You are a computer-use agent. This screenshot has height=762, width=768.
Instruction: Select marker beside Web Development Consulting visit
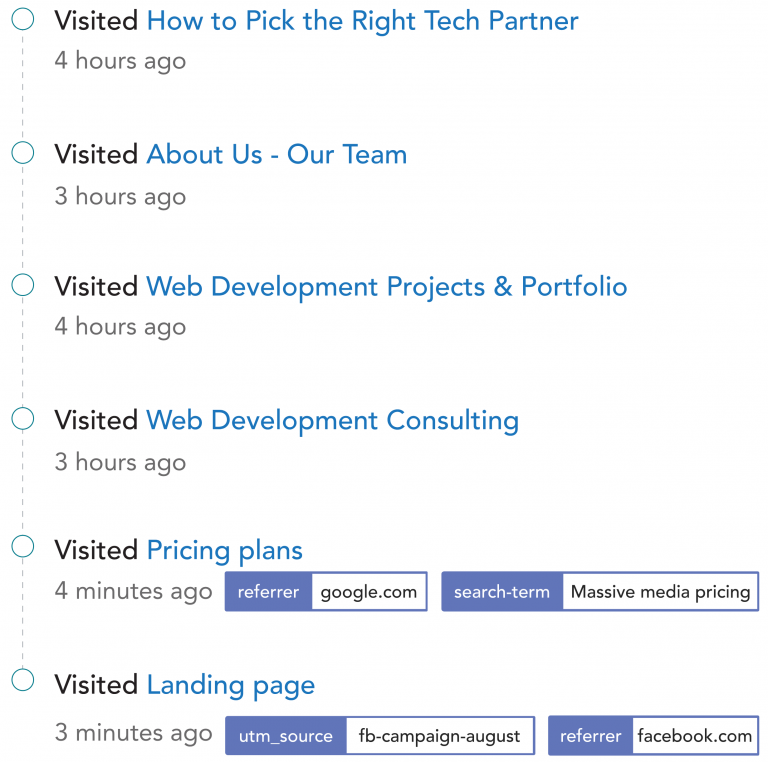22,419
